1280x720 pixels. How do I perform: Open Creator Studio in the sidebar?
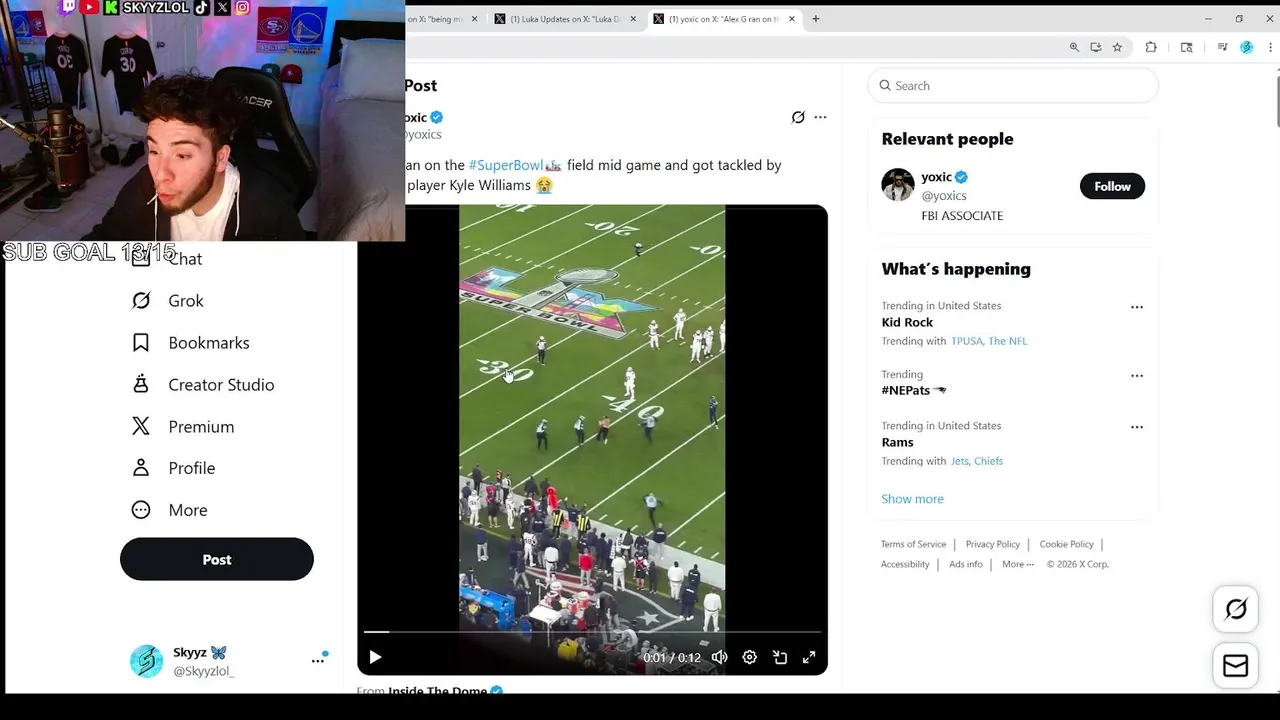[203, 385]
